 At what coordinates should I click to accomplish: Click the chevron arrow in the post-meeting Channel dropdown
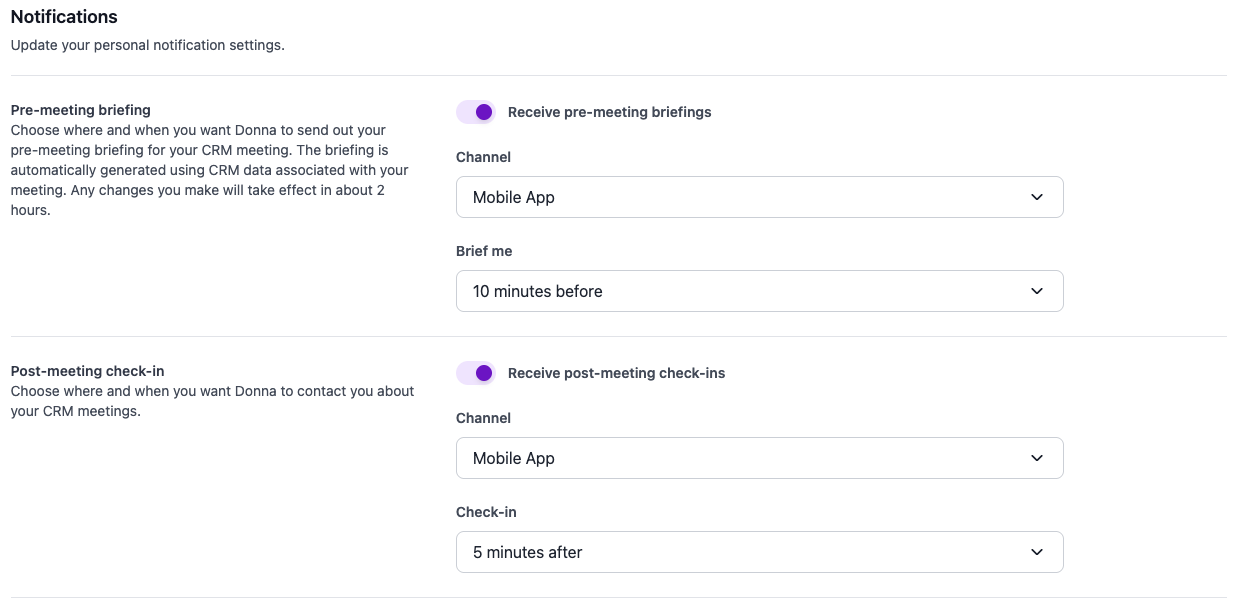coord(1036,458)
